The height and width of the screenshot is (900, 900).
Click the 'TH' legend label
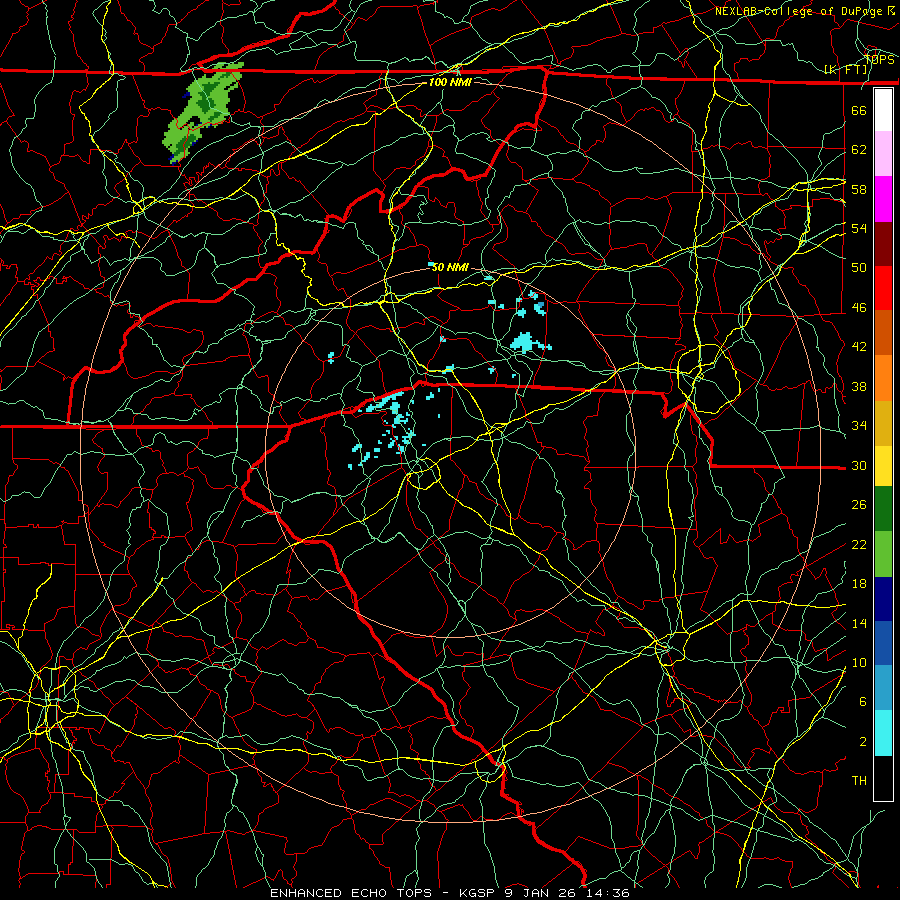coord(859,781)
